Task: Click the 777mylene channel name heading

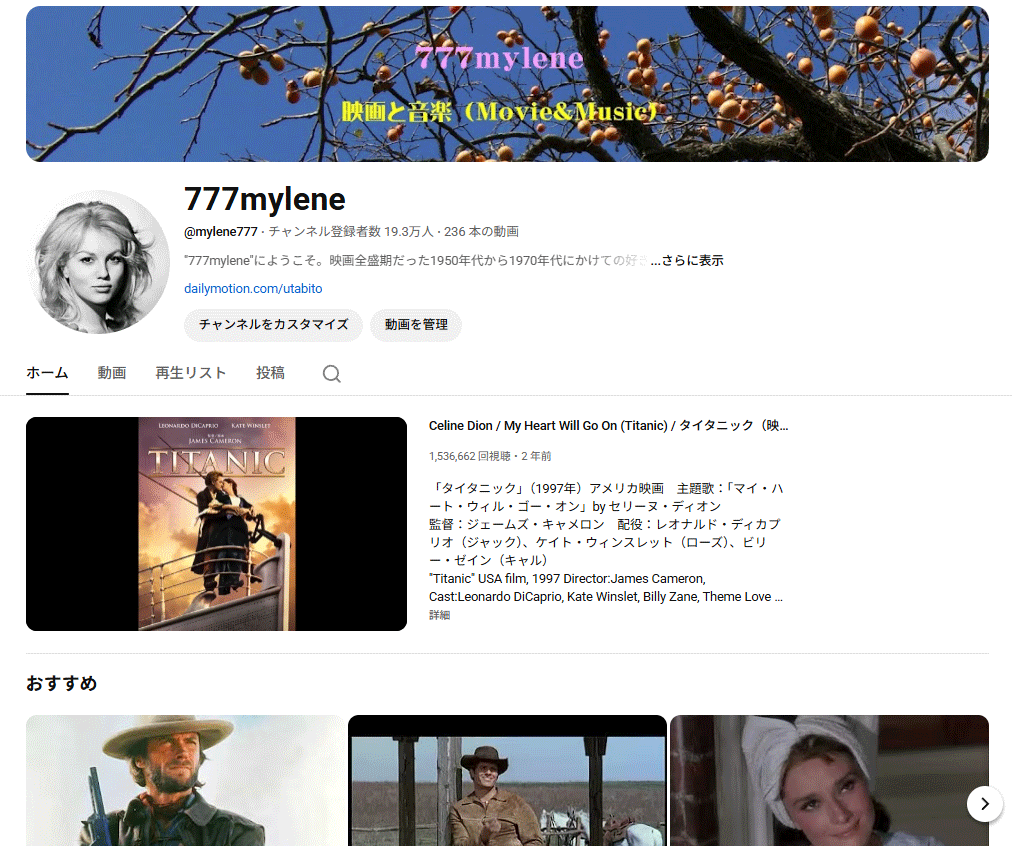Action: click(x=265, y=200)
